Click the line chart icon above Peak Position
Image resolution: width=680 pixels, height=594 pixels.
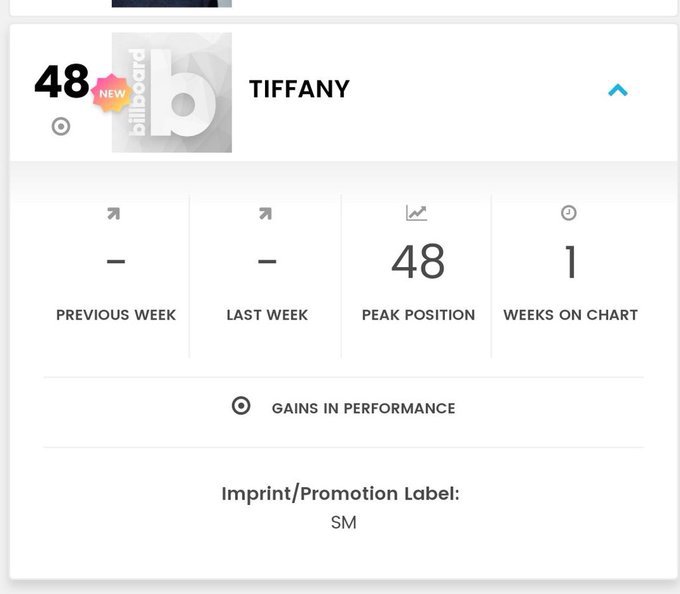[416, 213]
